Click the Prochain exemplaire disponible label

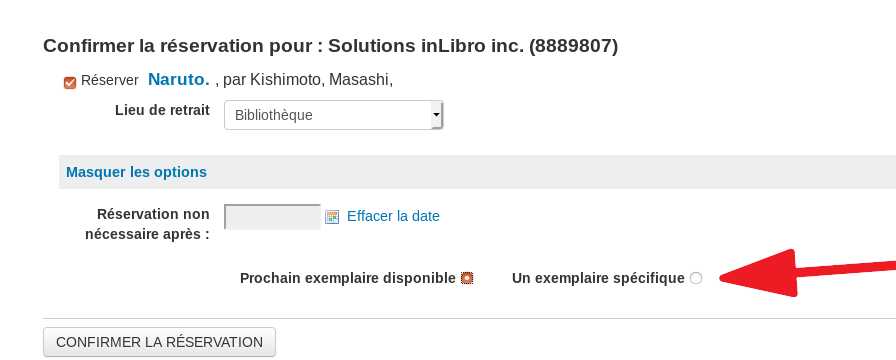[347, 278]
